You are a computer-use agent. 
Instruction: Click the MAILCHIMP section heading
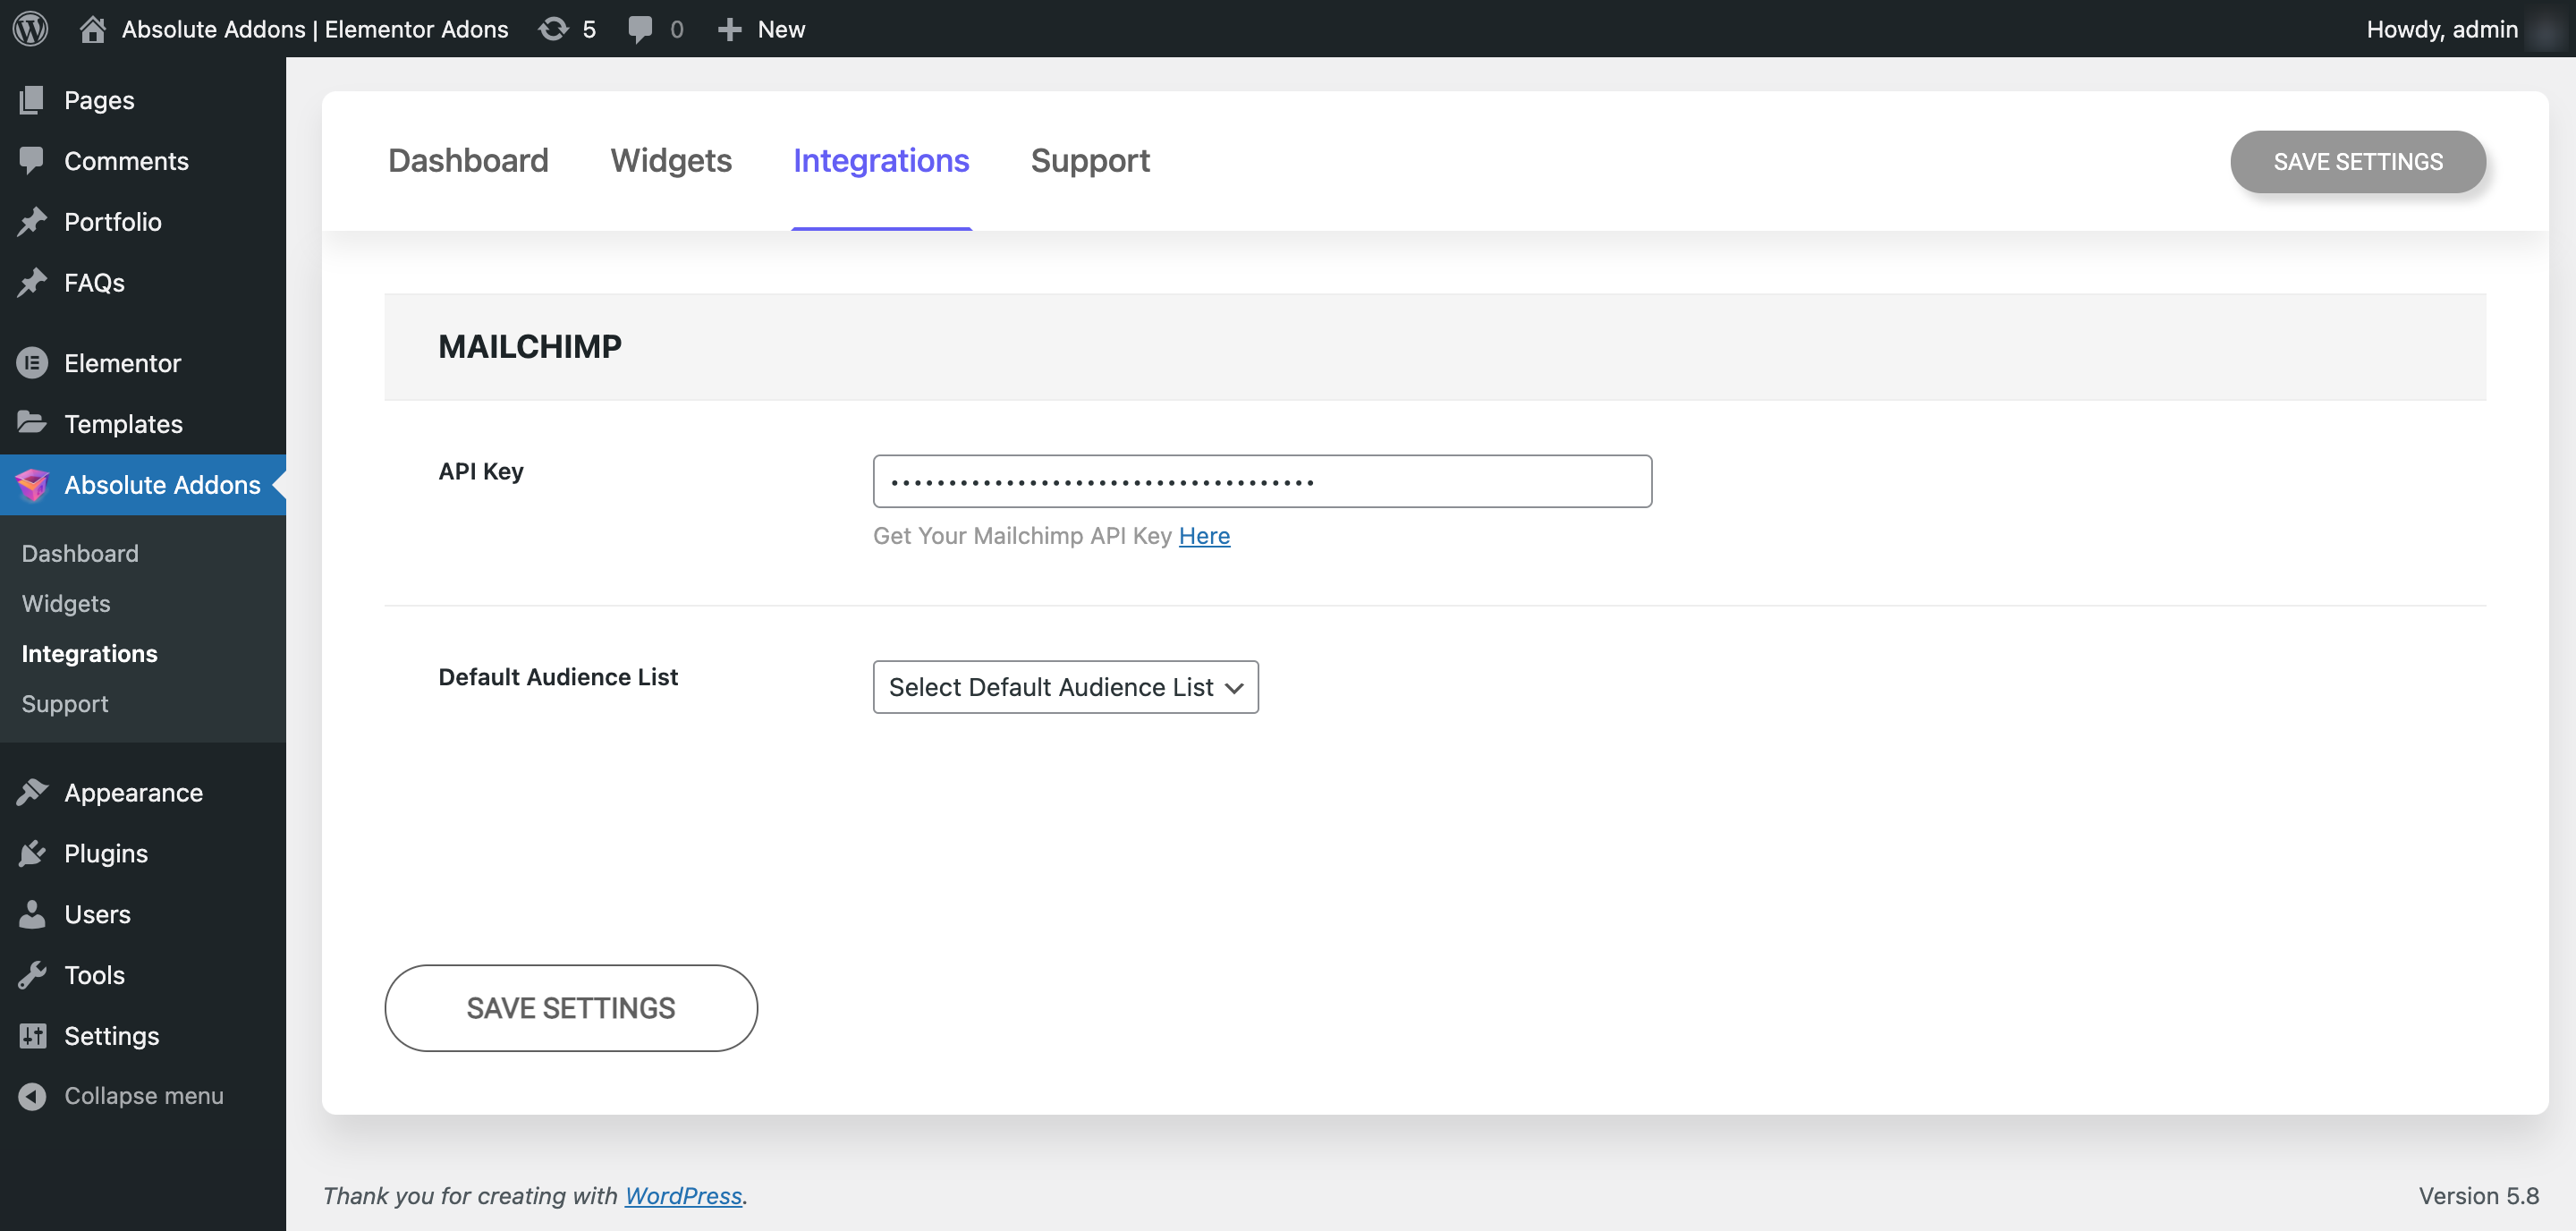click(530, 346)
